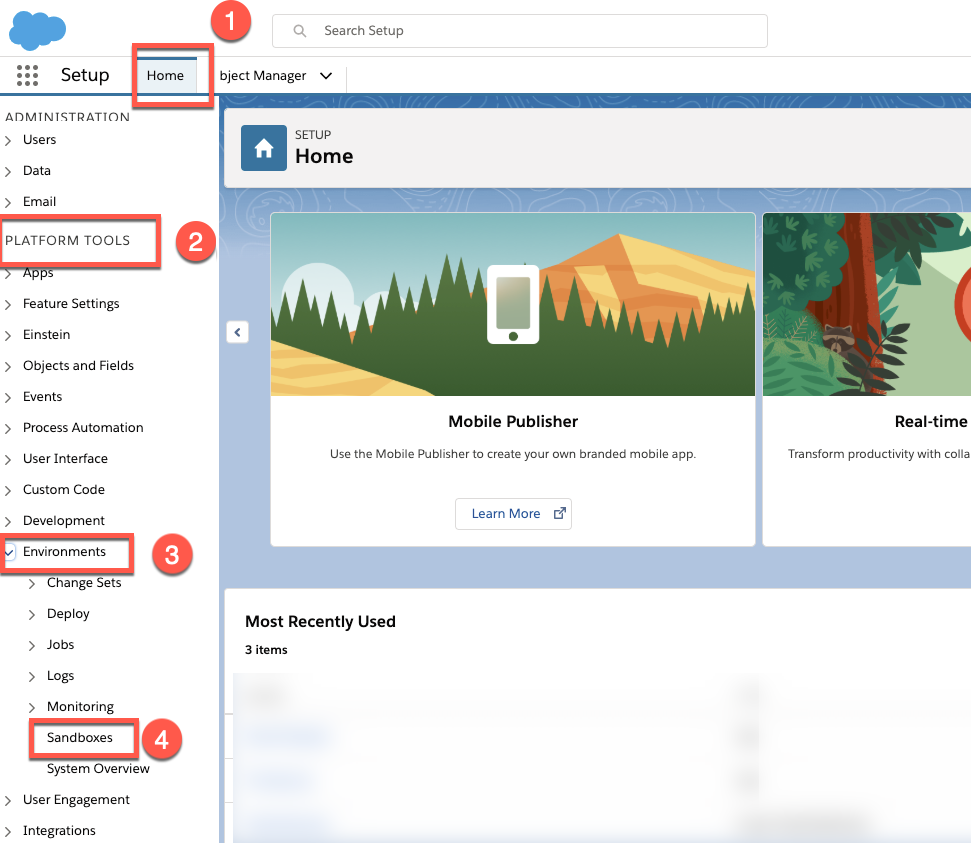Open Logs under Environments
This screenshot has width=971, height=843.
61,675
